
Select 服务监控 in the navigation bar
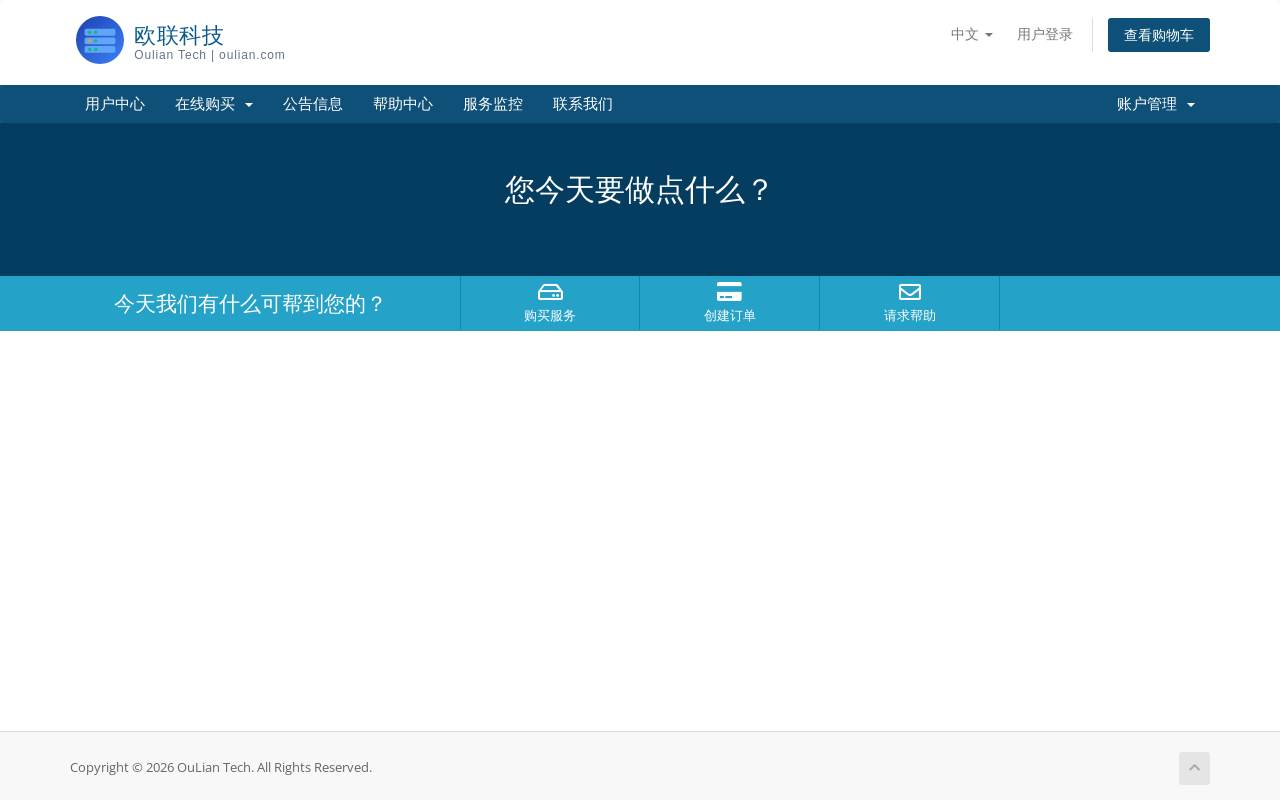click(493, 104)
